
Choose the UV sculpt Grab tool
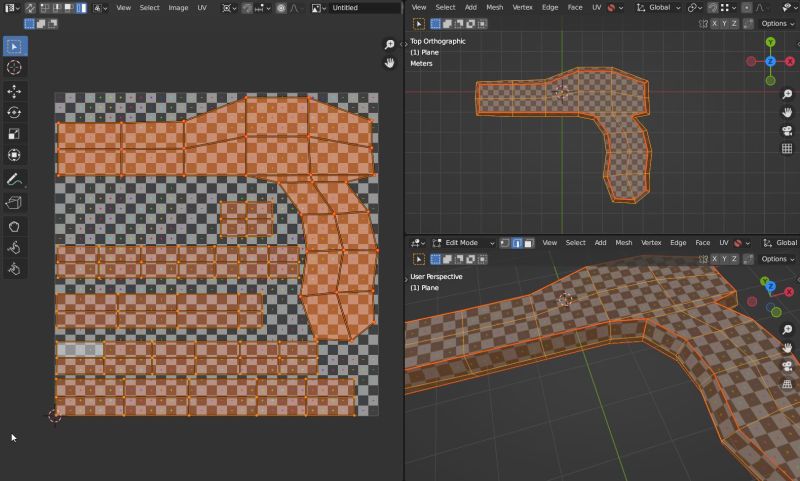tap(14, 226)
